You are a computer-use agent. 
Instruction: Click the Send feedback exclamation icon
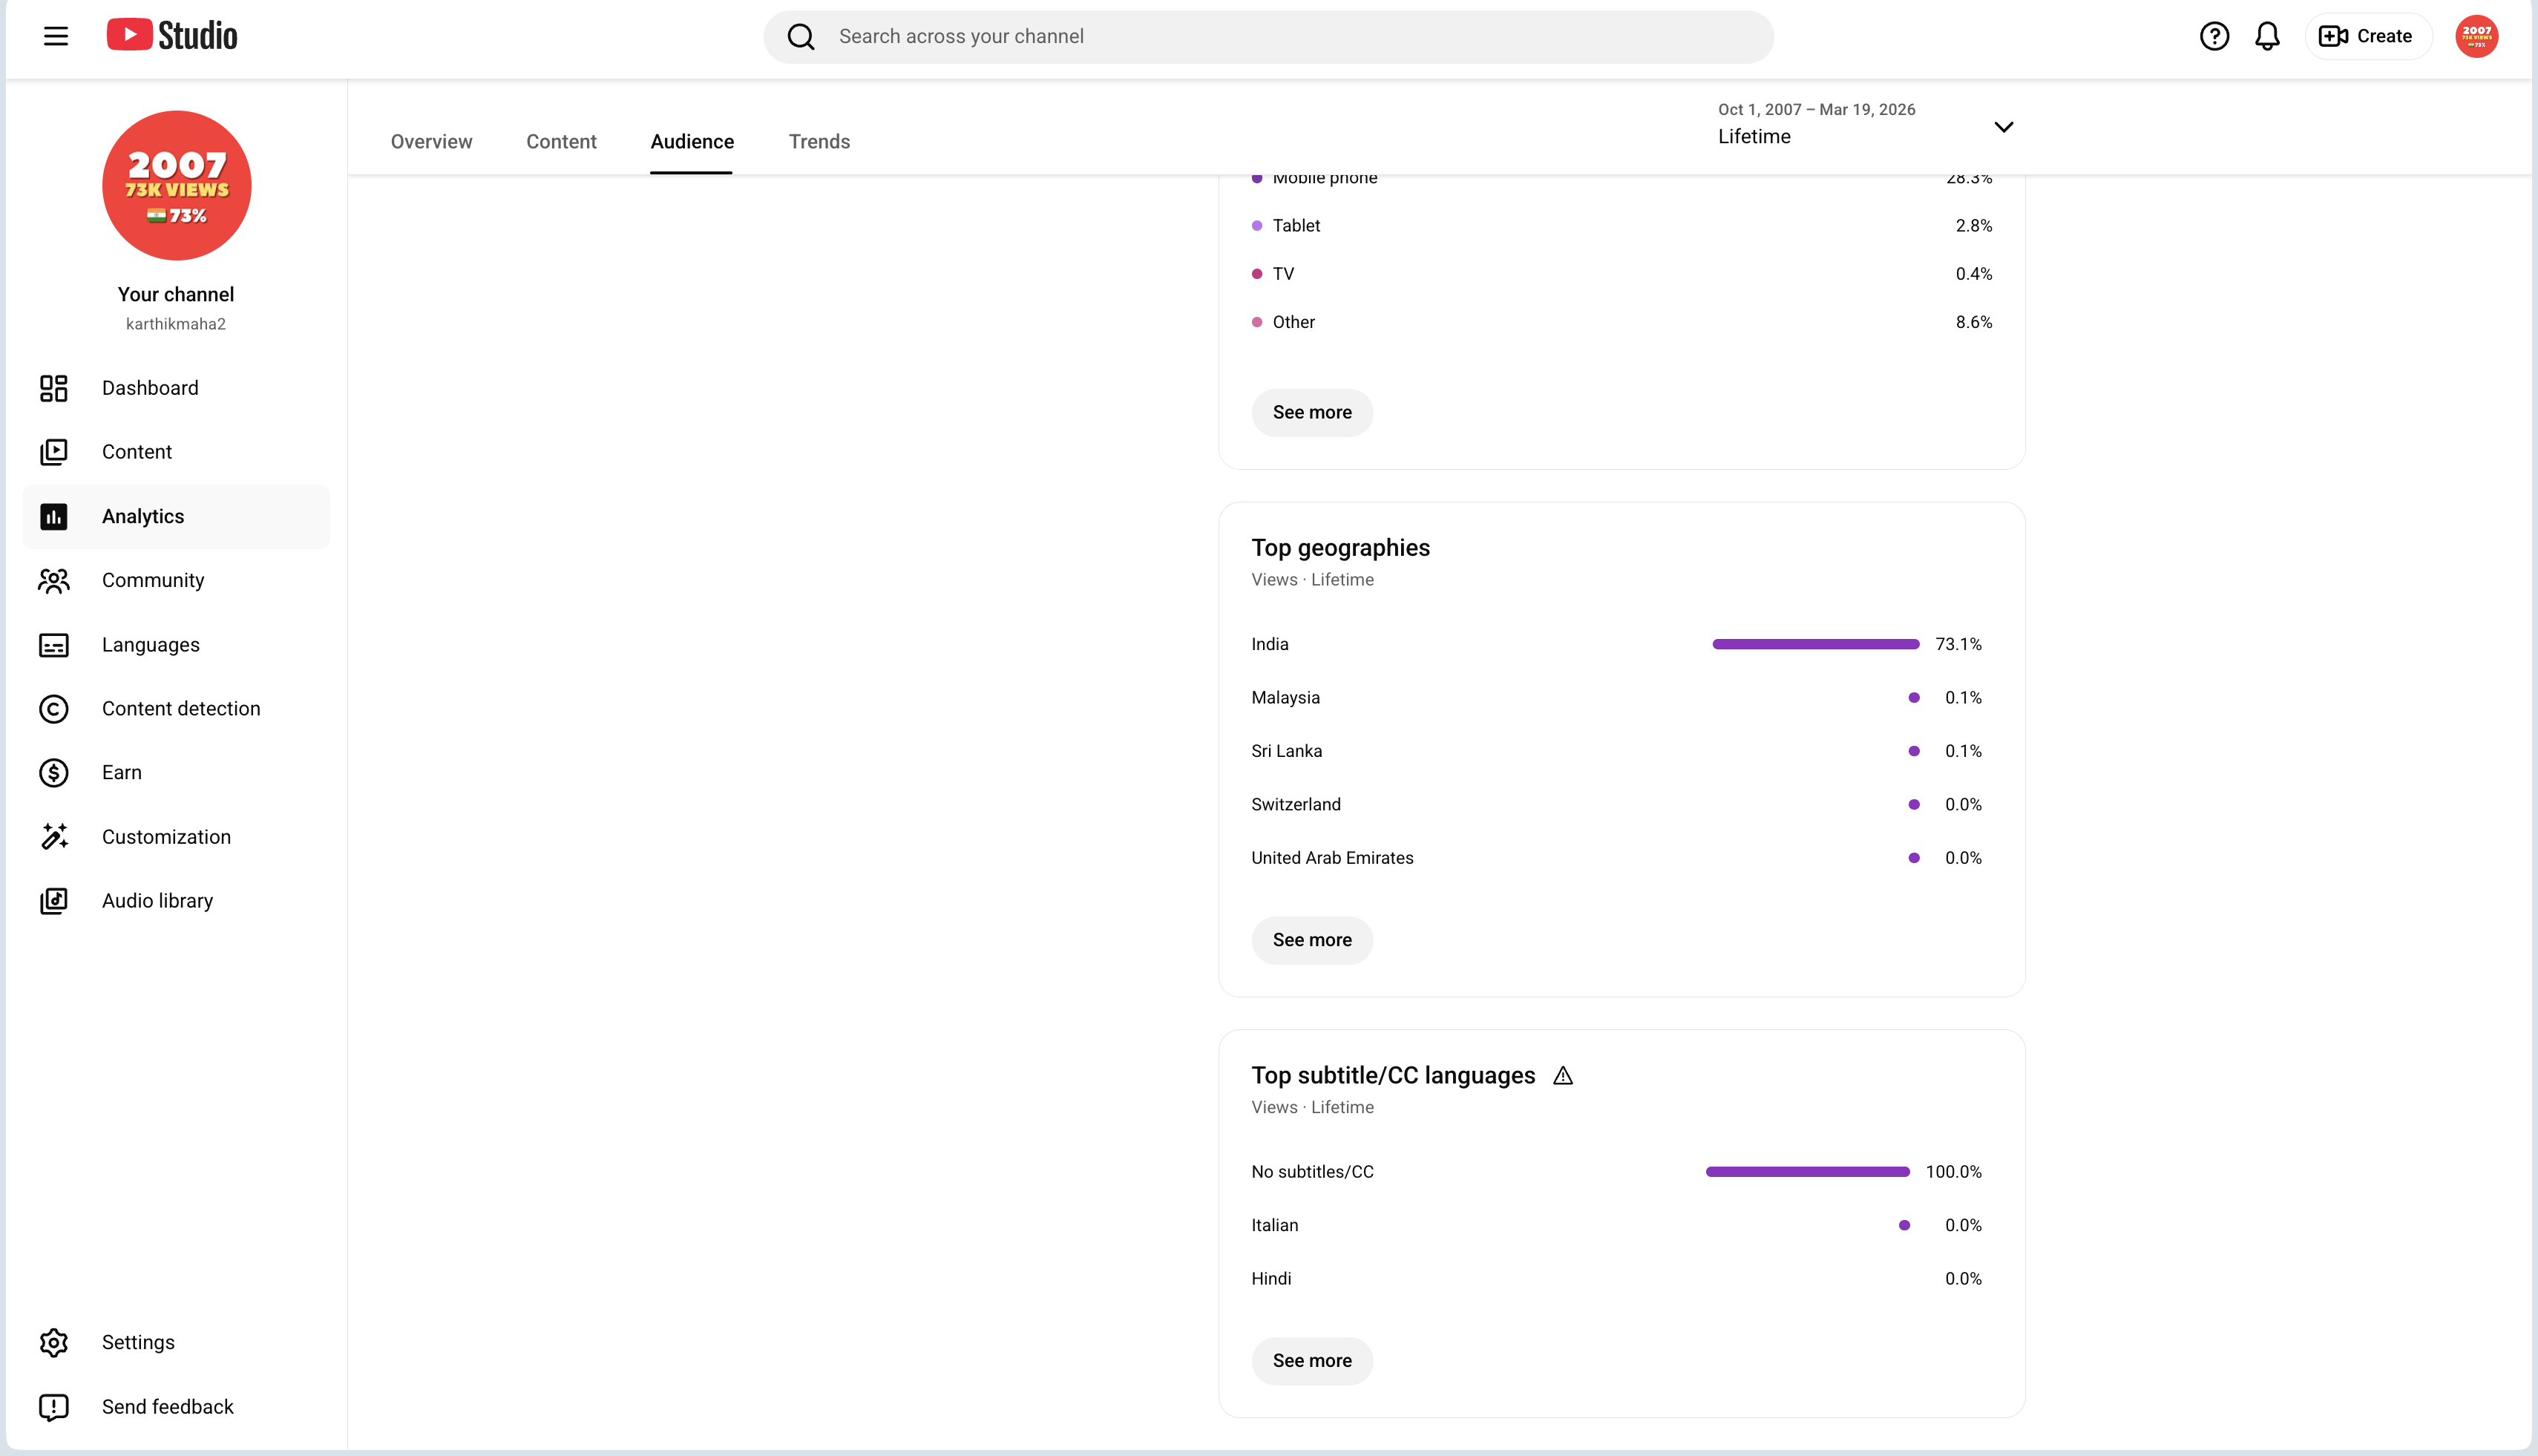click(54, 1407)
